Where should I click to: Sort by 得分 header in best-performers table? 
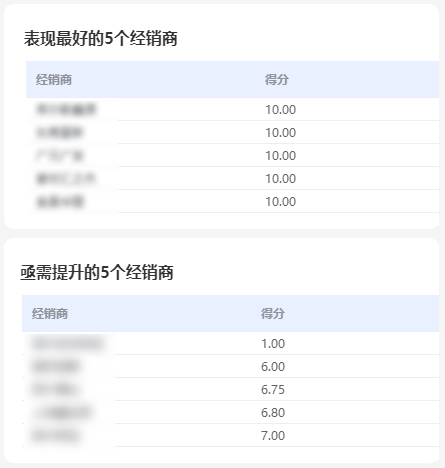[x=277, y=80]
